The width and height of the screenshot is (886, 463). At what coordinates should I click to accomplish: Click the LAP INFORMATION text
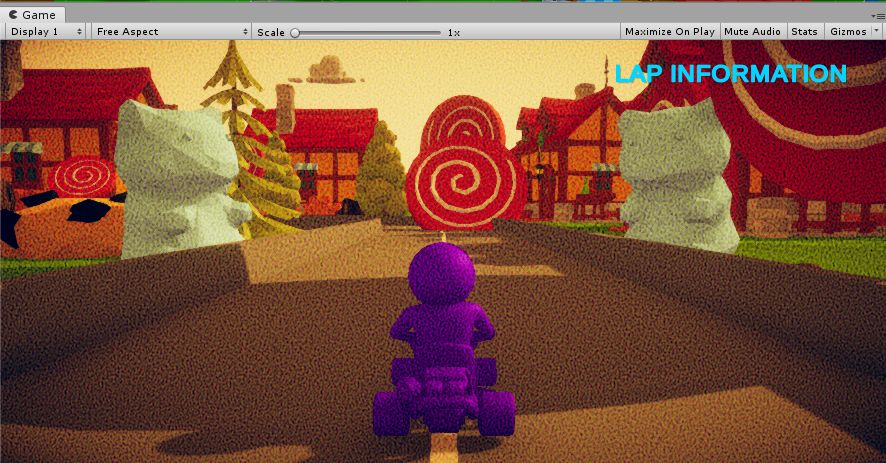point(730,74)
